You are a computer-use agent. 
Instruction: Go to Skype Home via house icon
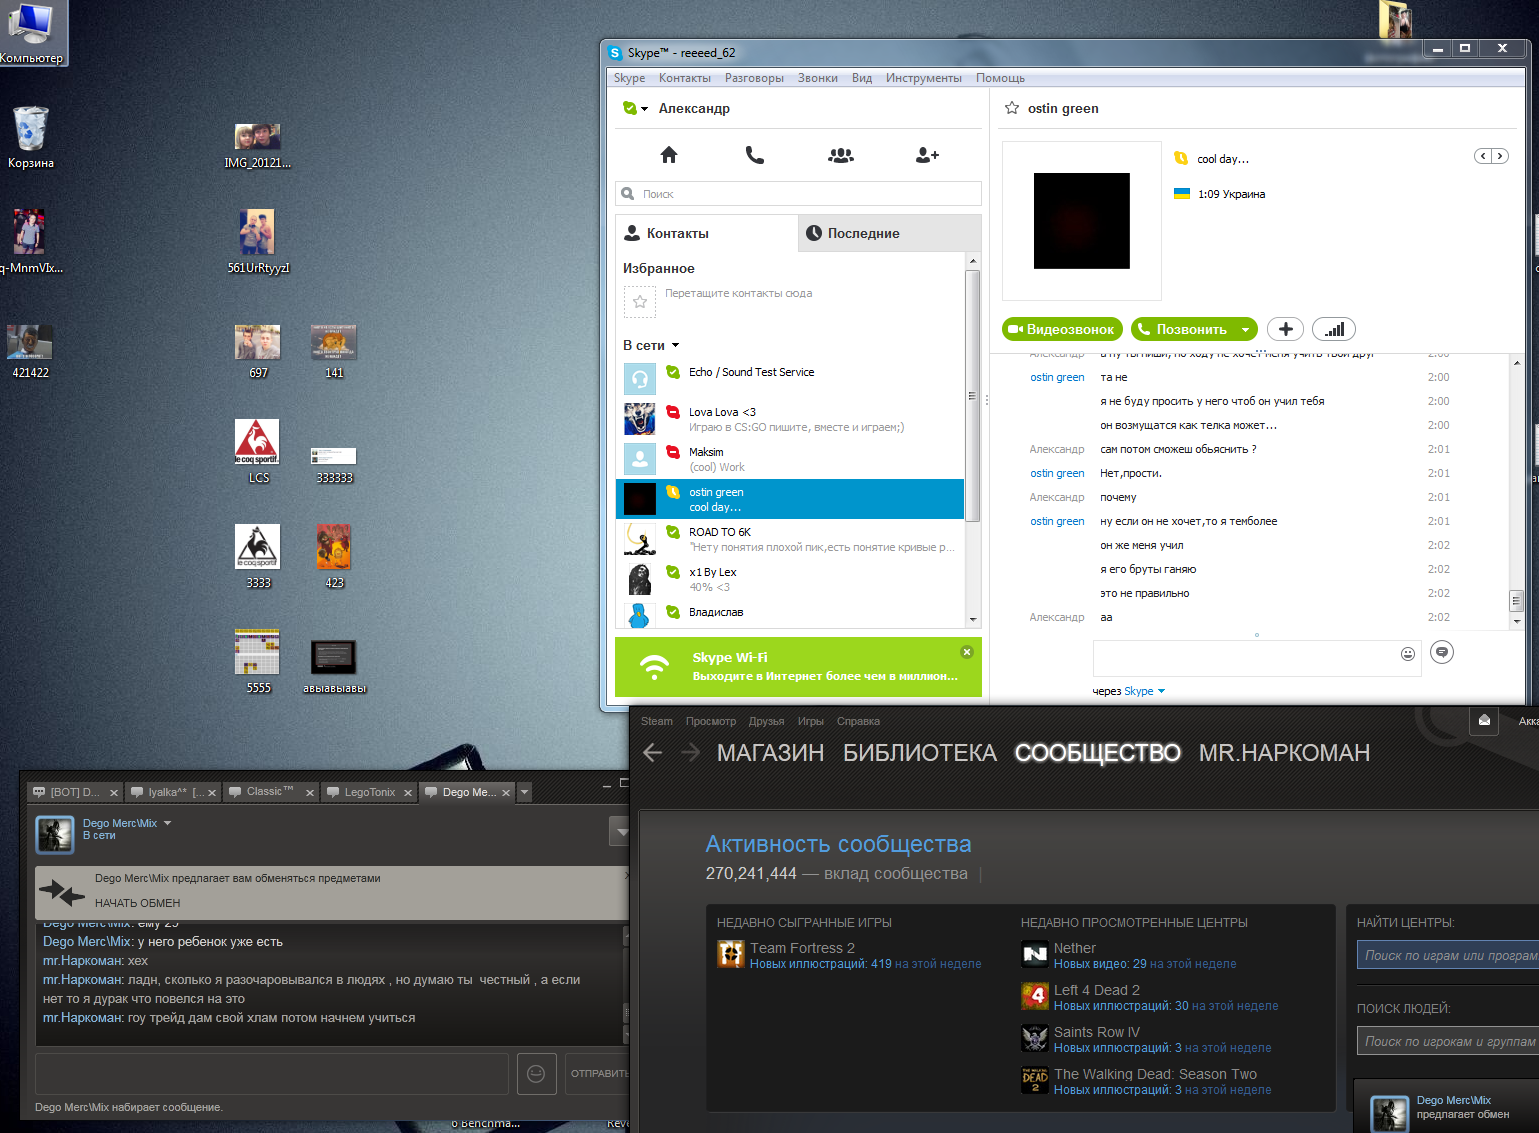[x=669, y=155]
